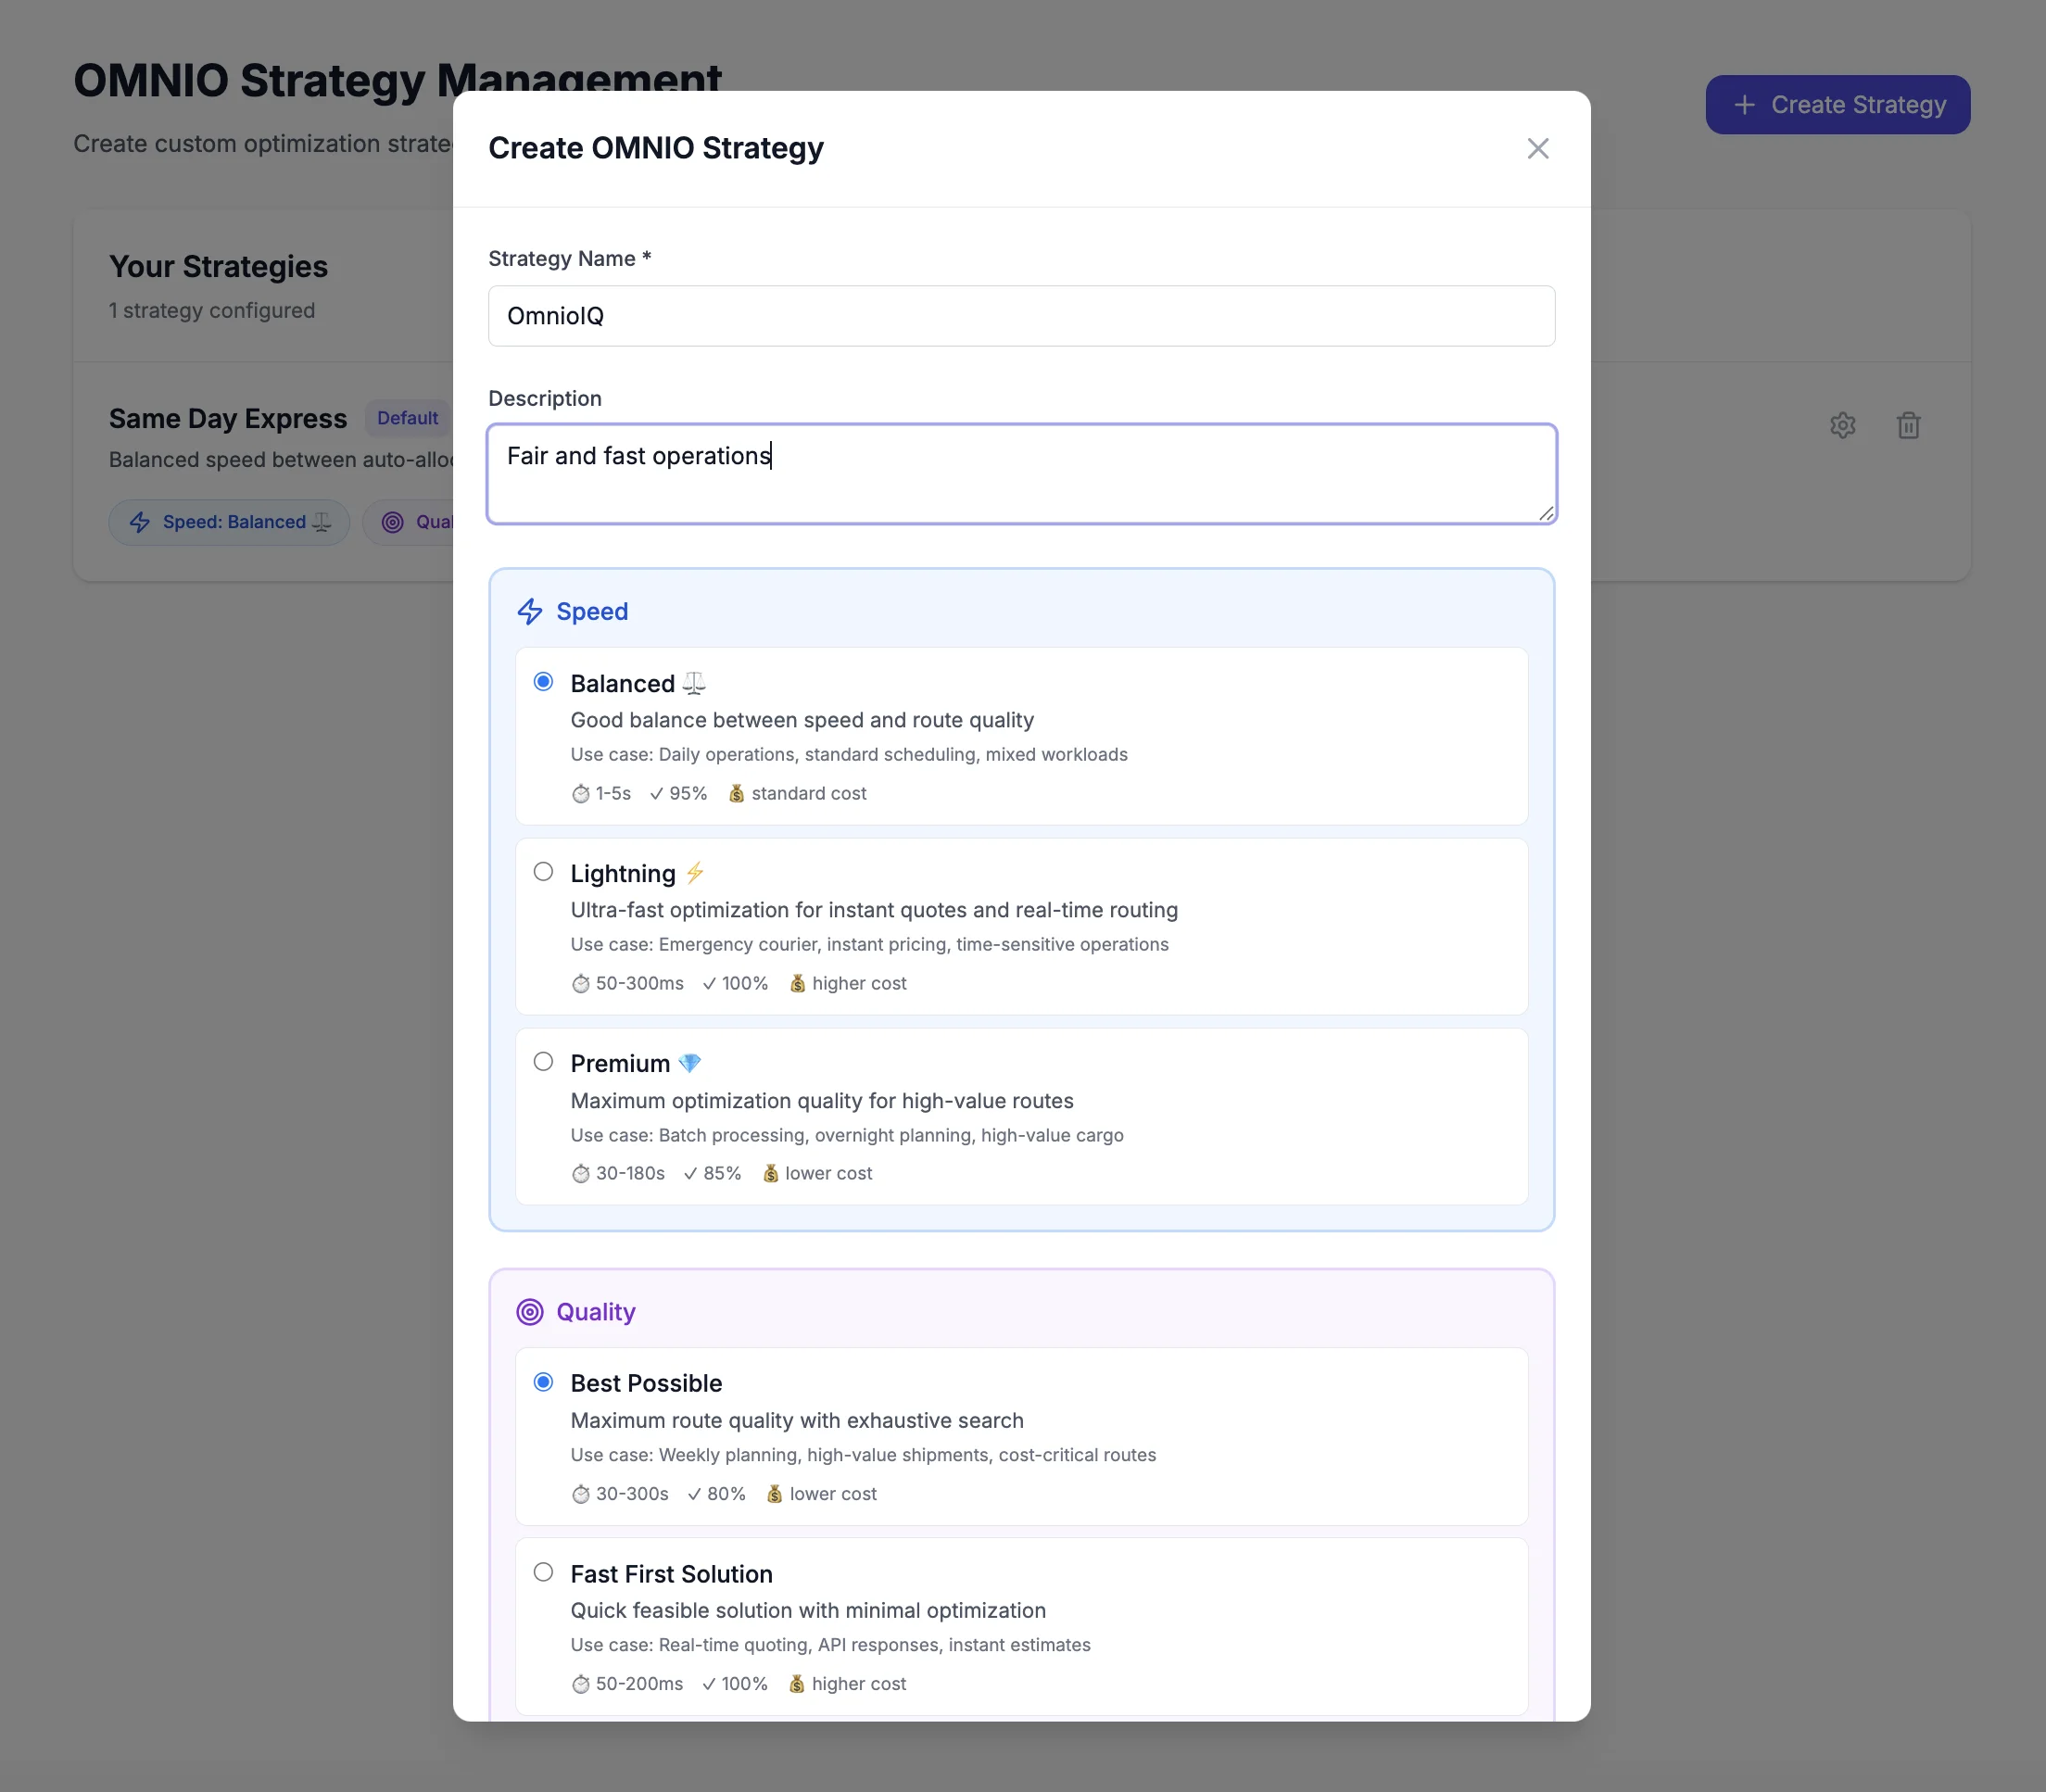
Task: Click the stopwatch icon next to 50-300ms
Action: click(580, 984)
